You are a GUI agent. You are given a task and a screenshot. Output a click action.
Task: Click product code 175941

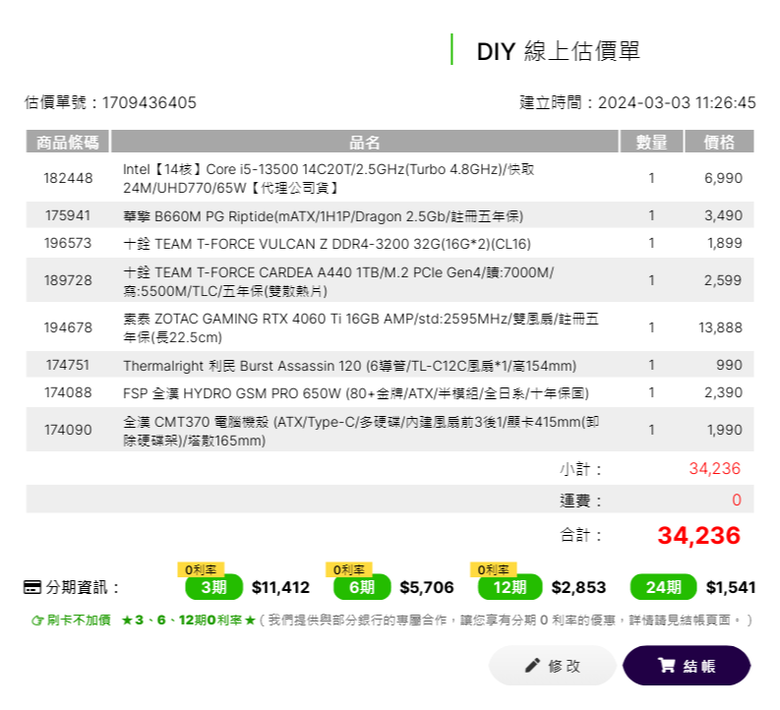(68, 215)
